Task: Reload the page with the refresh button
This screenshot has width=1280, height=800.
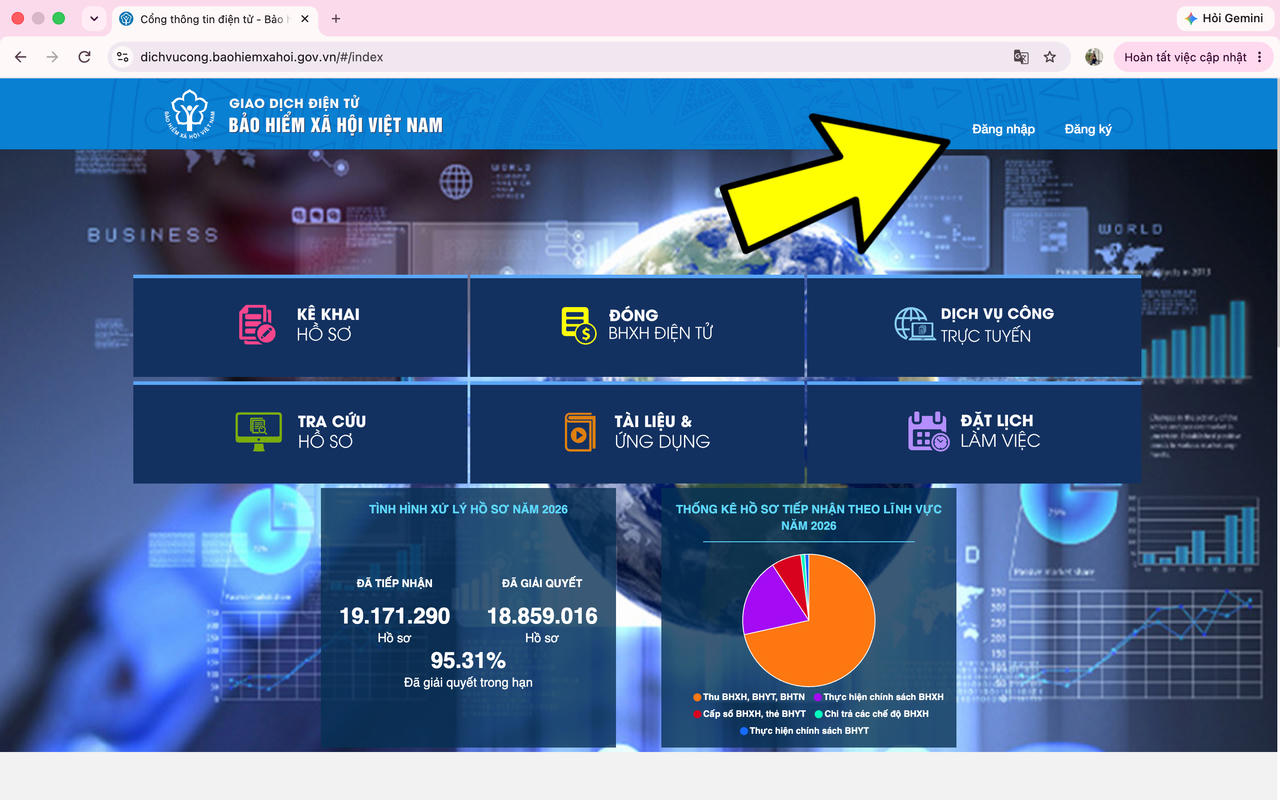Action: [x=85, y=57]
